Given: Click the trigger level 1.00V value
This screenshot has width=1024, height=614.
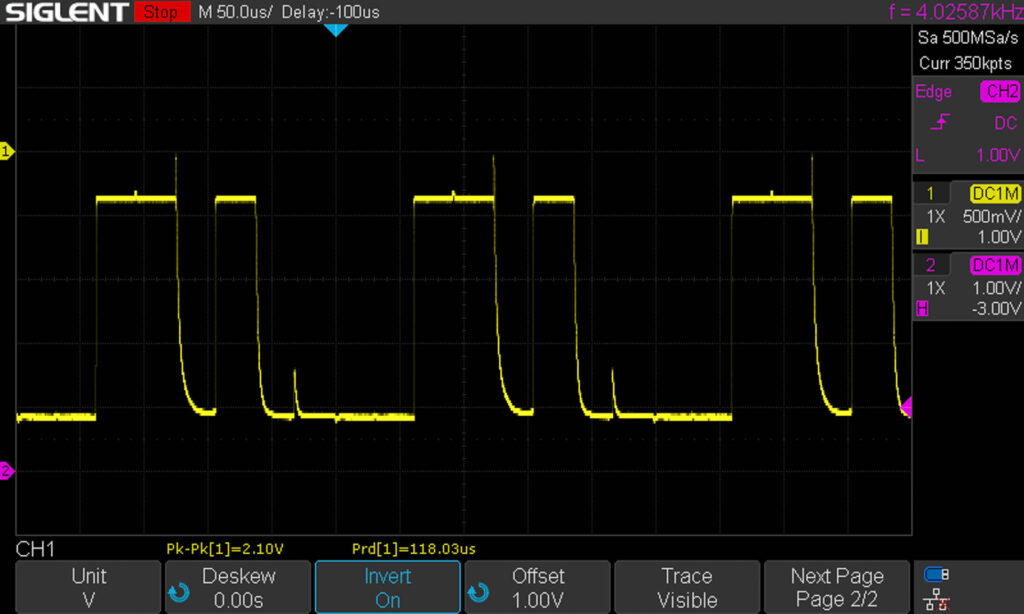Looking at the screenshot, I should pos(997,155).
